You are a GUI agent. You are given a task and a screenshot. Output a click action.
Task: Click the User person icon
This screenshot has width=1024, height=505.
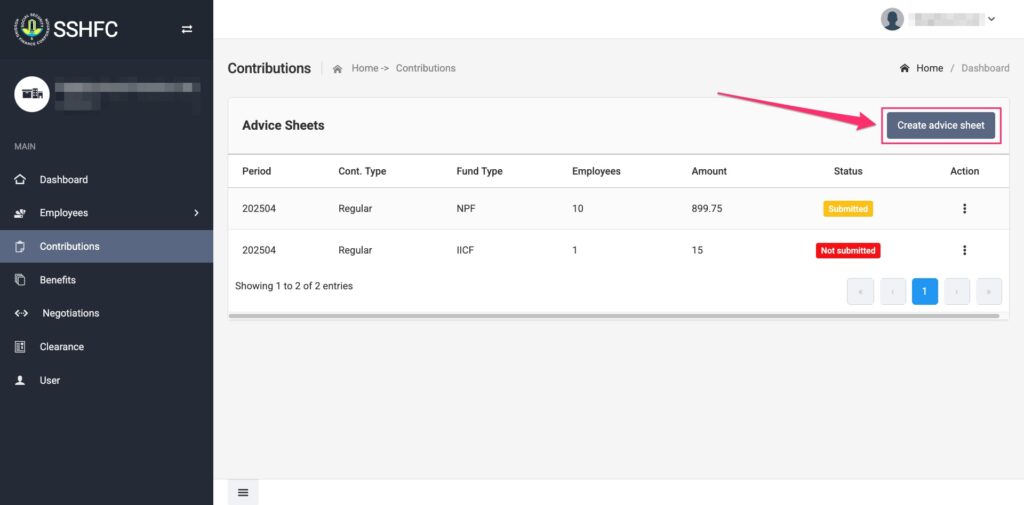(x=20, y=380)
